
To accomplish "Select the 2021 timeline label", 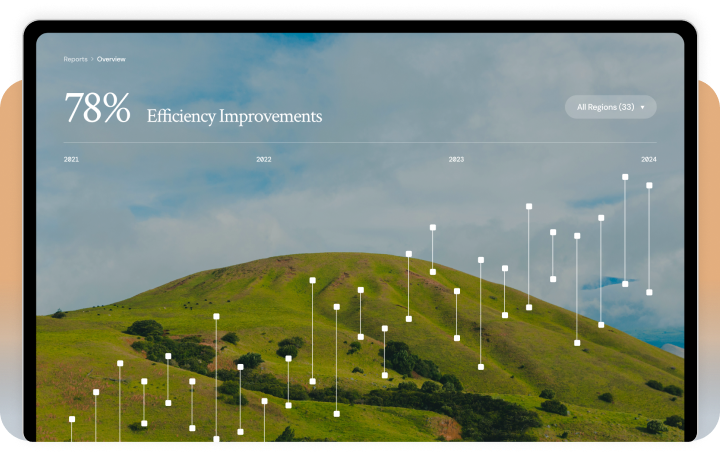I will click(71, 159).
